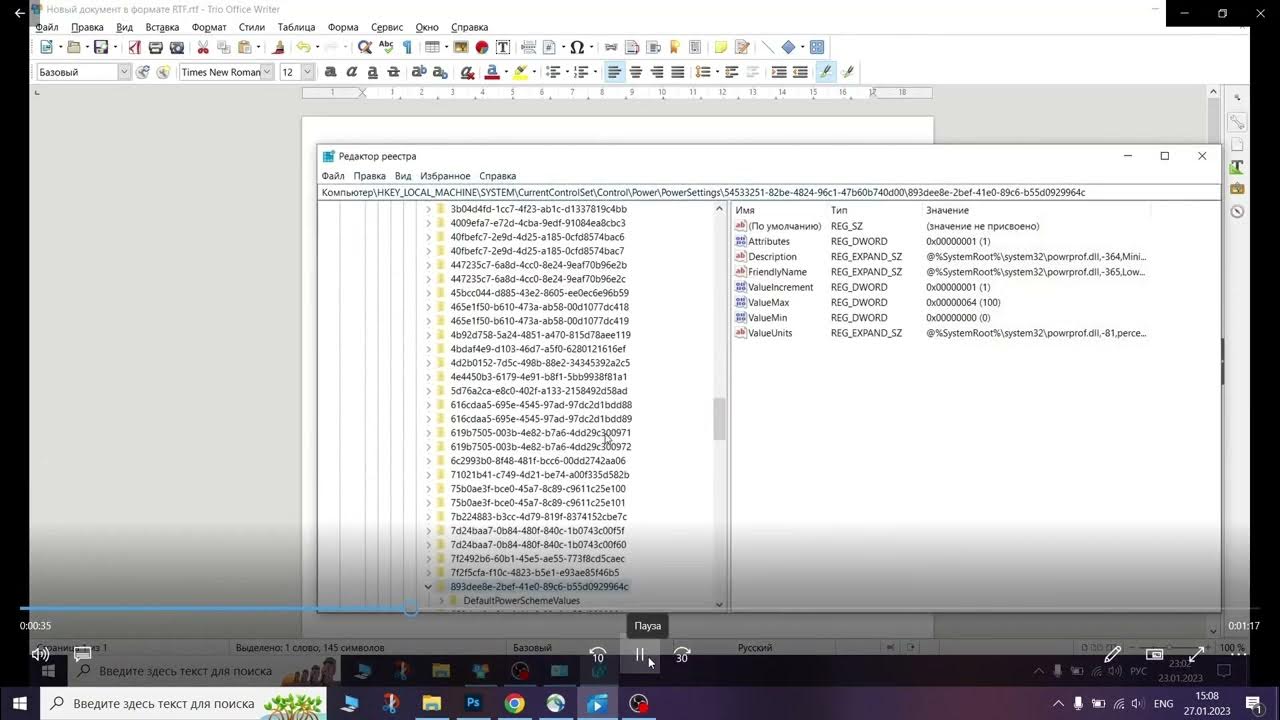Click the Insert comment note icon
Viewport: 1280px width, 720px height.
(721, 47)
